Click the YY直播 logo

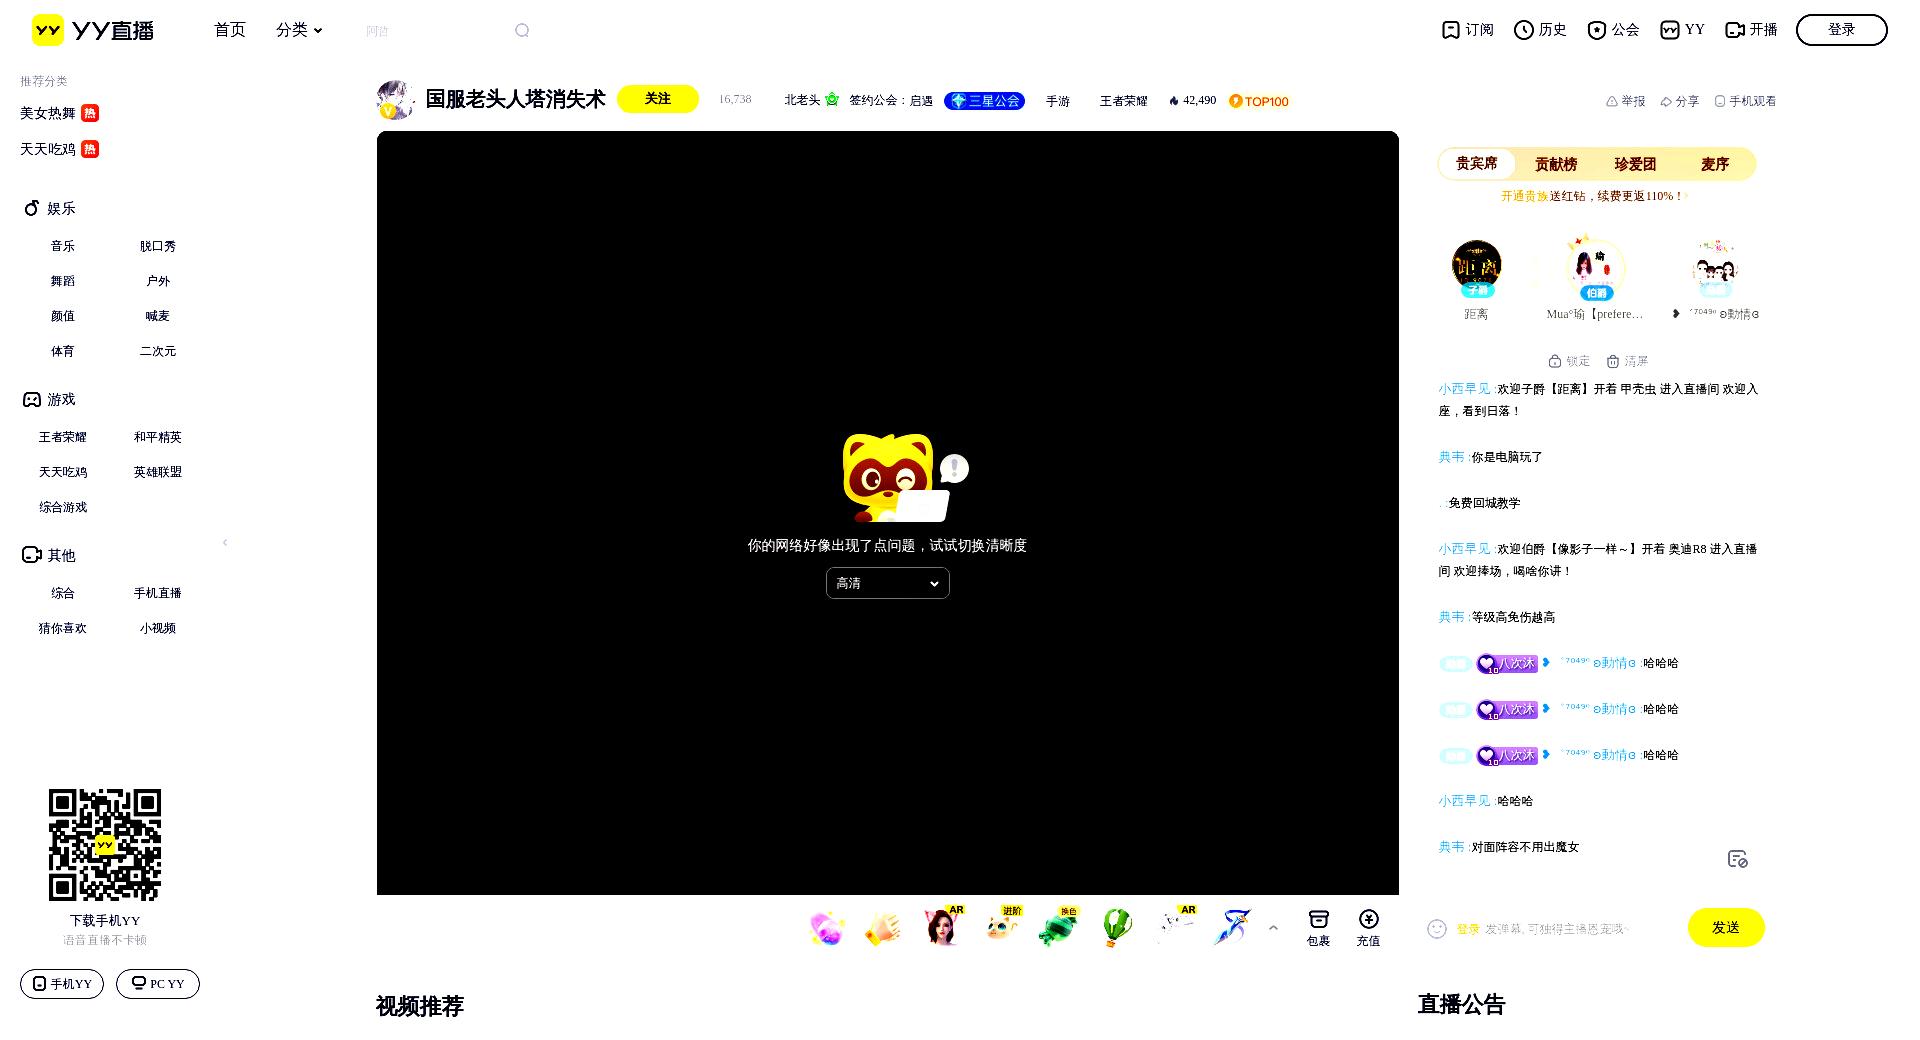pos(93,30)
